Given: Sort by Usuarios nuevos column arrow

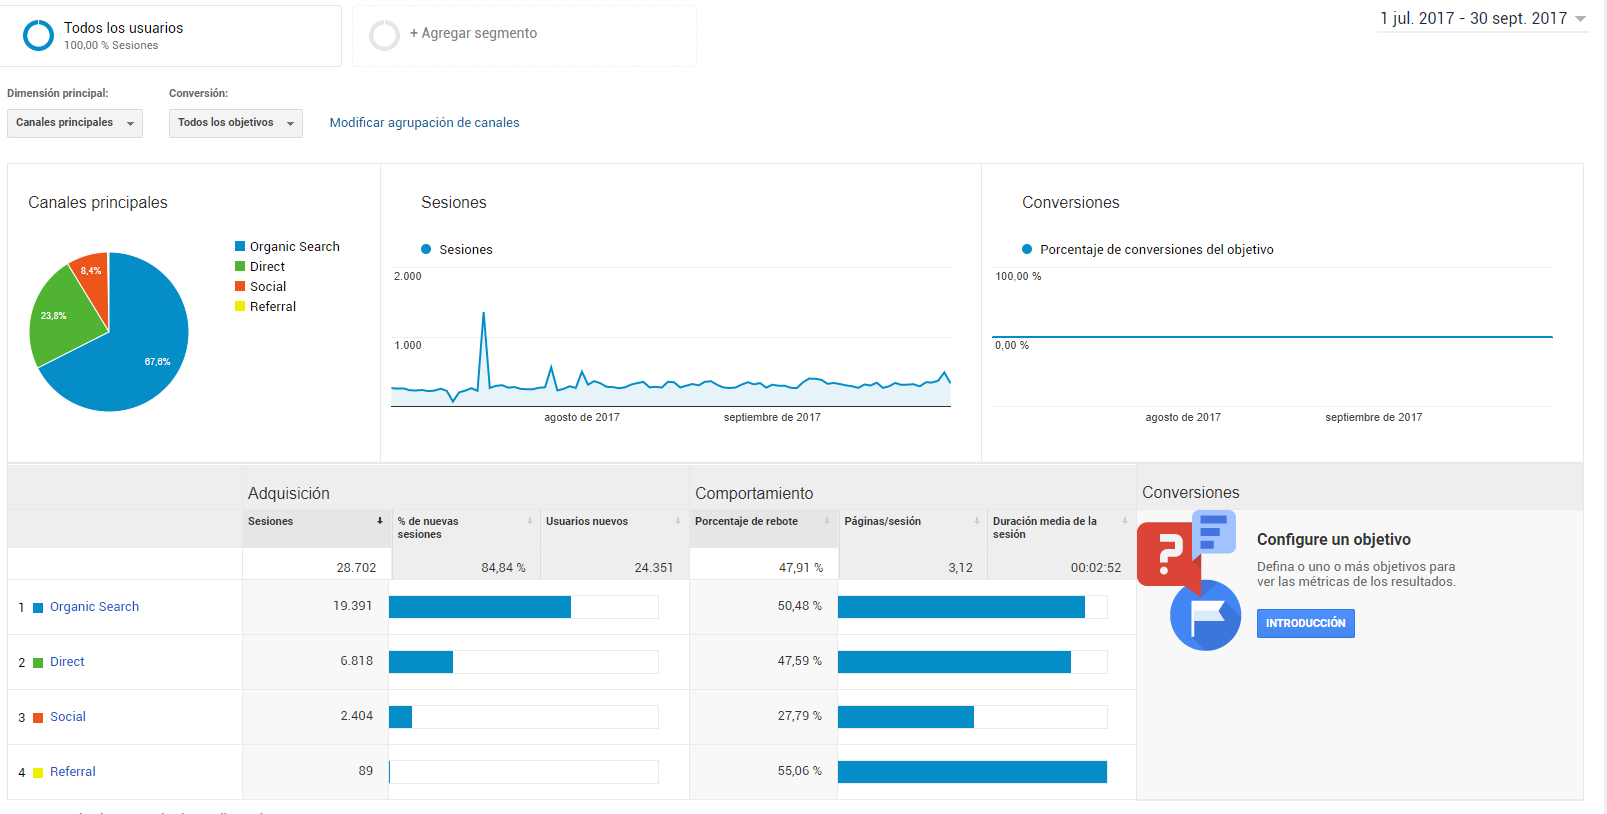Looking at the screenshot, I should tap(677, 521).
